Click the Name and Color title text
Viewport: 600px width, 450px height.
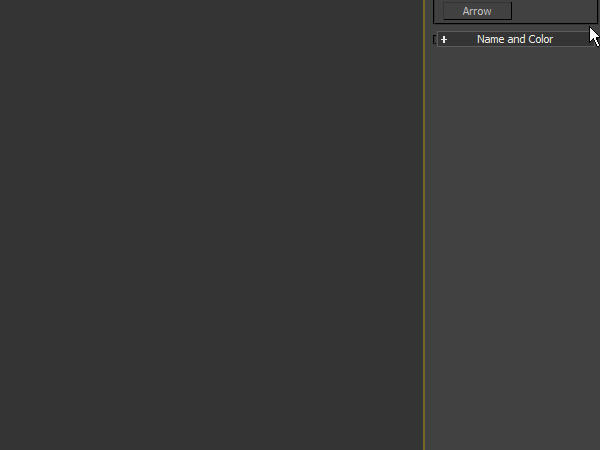pyautogui.click(x=514, y=39)
